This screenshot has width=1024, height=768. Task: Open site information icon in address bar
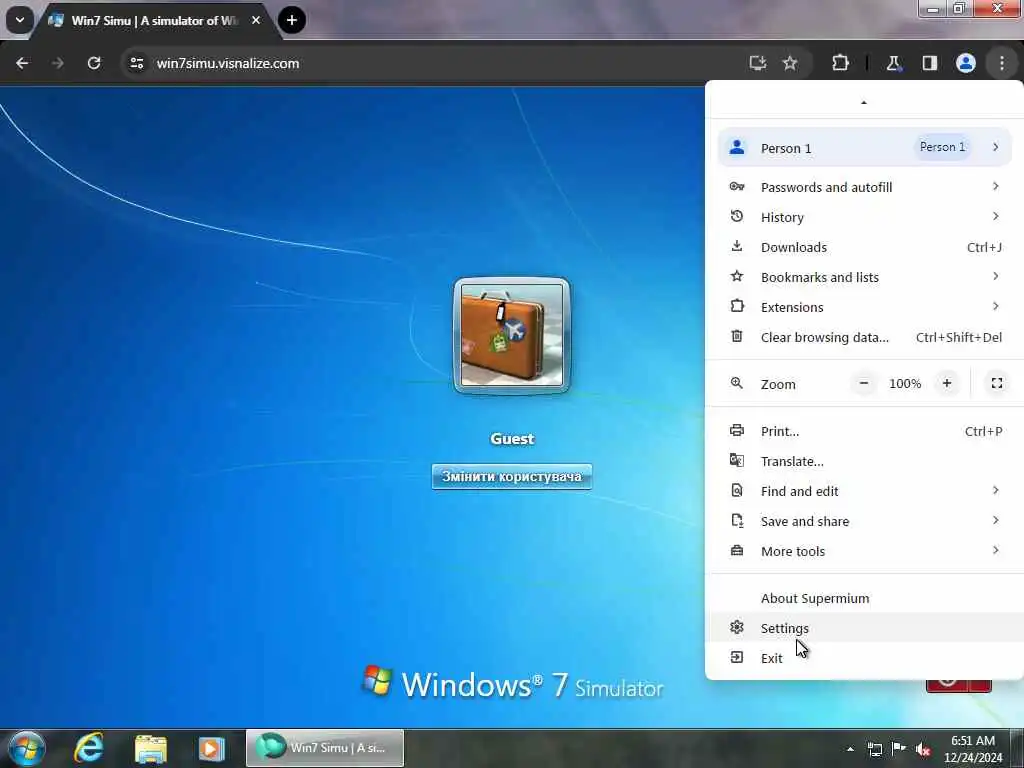[136, 63]
